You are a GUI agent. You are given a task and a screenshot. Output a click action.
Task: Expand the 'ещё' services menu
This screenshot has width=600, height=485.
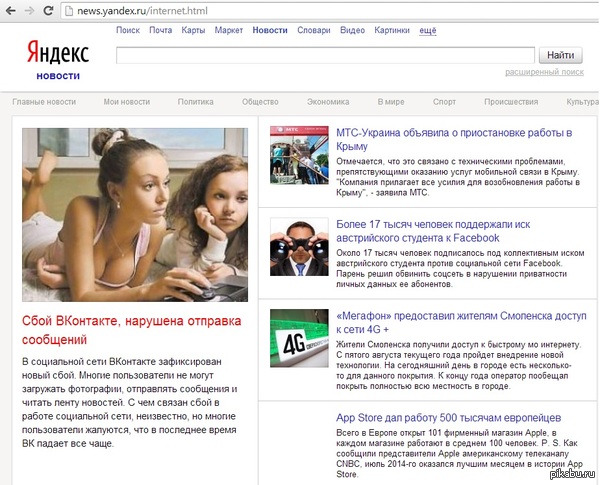[427, 30]
